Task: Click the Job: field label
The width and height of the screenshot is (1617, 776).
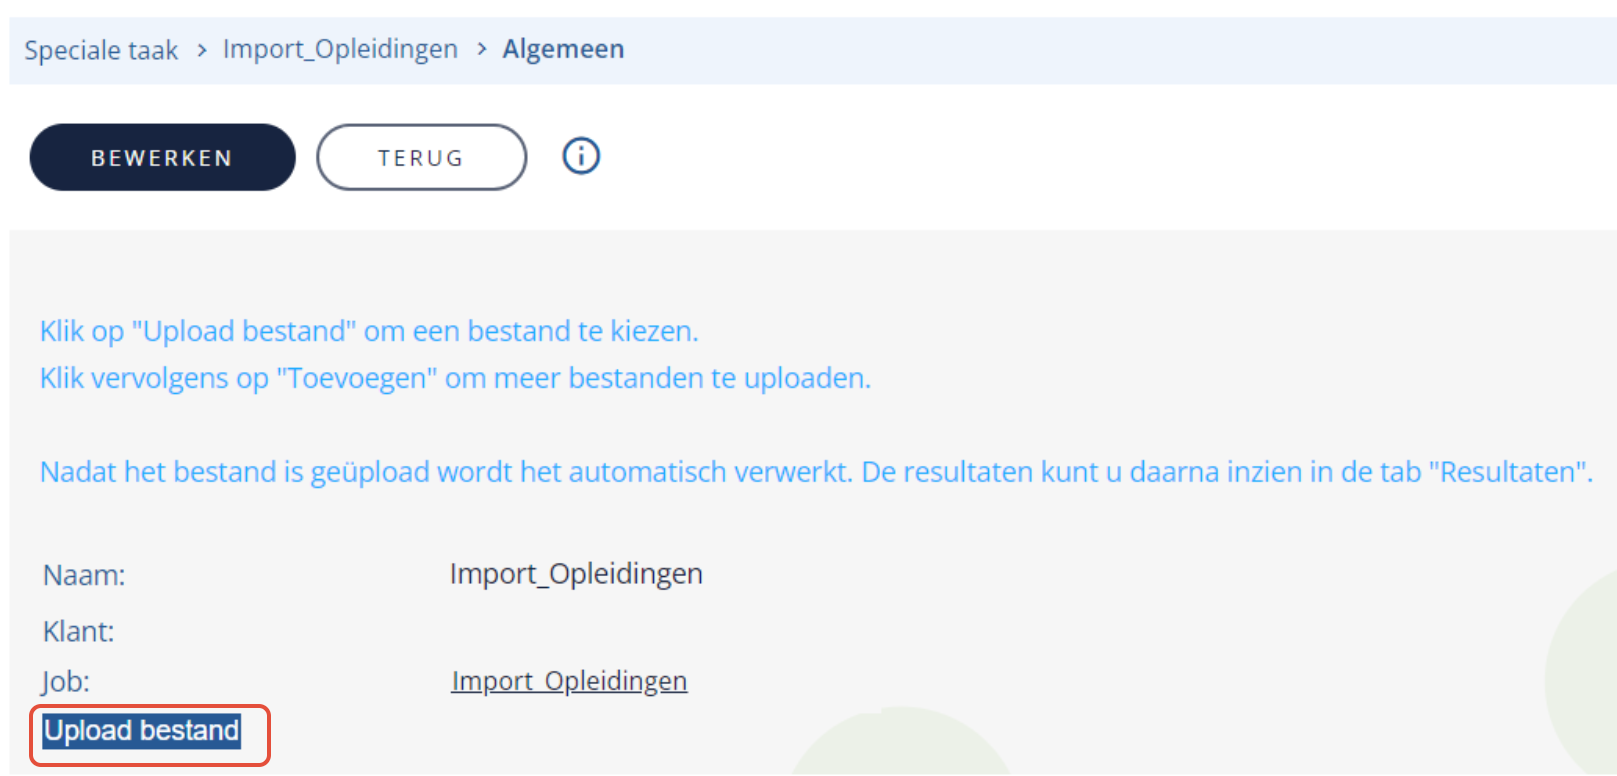Action: pos(66,682)
